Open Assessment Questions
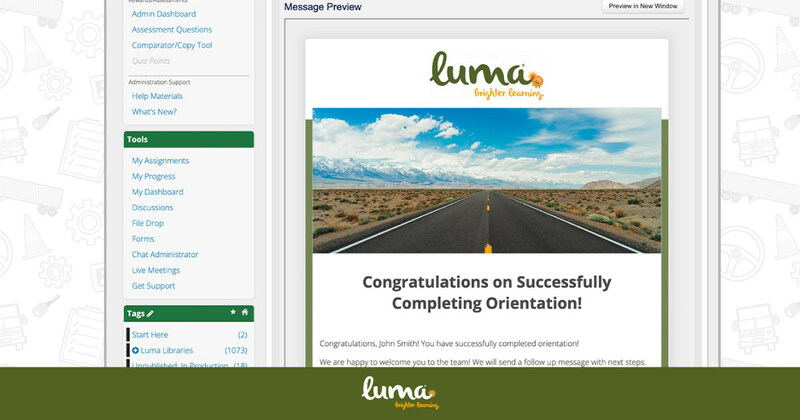This screenshot has width=800, height=420. [172, 30]
